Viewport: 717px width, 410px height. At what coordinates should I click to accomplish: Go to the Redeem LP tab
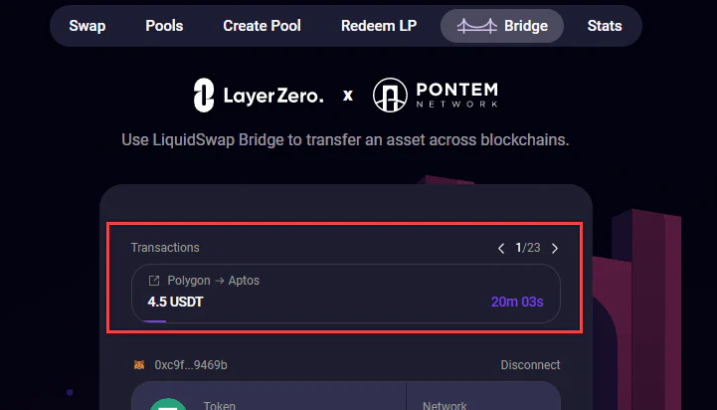379,26
